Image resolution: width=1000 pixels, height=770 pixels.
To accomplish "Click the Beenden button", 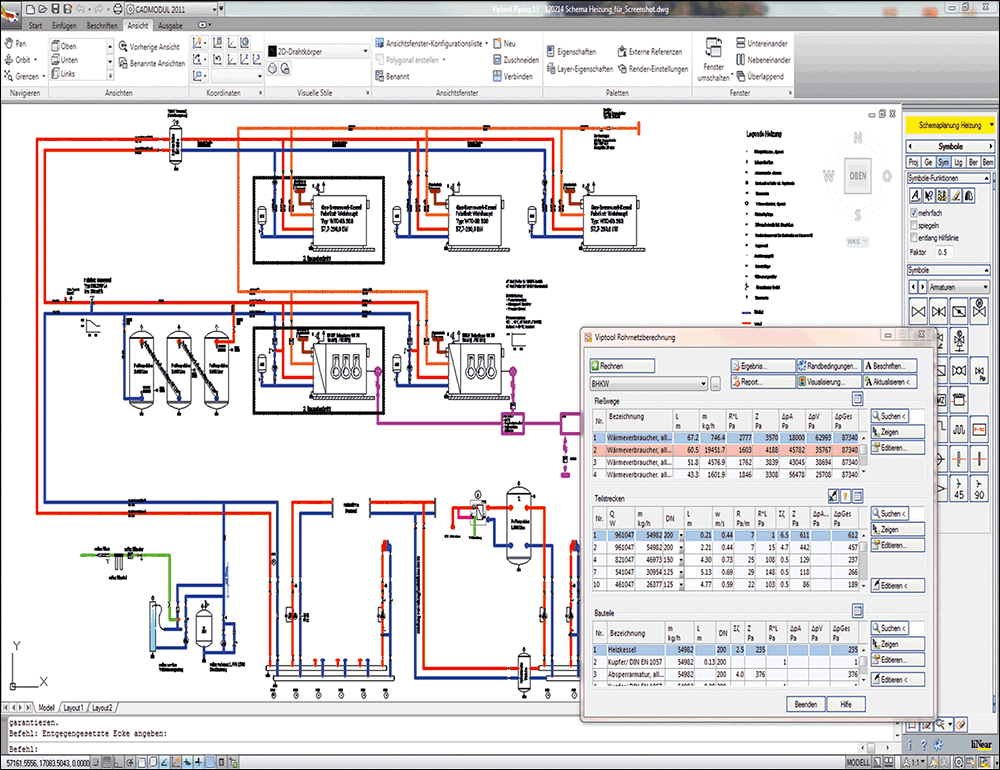I will tap(806, 704).
